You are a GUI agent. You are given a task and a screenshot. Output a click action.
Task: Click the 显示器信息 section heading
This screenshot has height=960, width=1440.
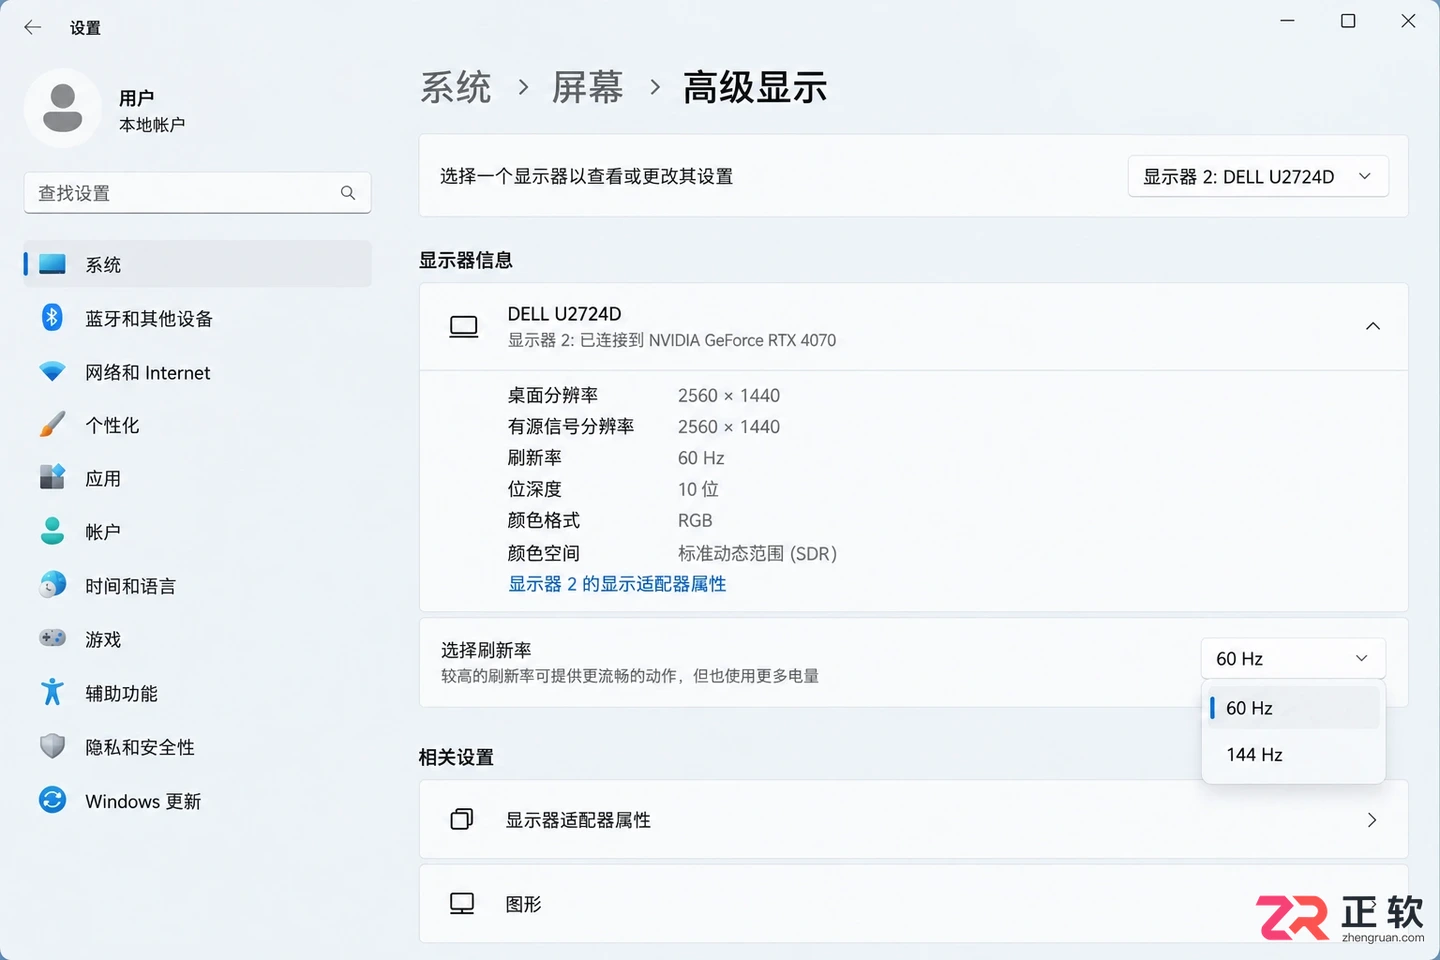click(466, 260)
